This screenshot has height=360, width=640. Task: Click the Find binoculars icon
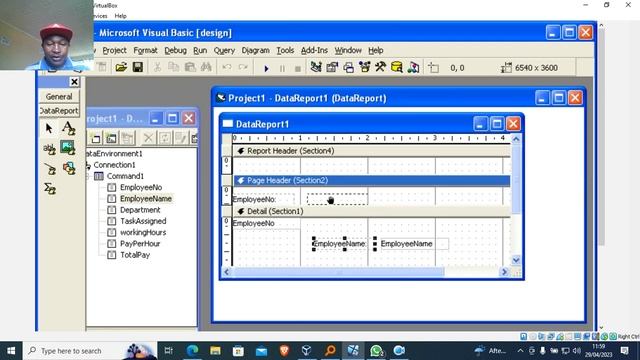tap(206, 67)
